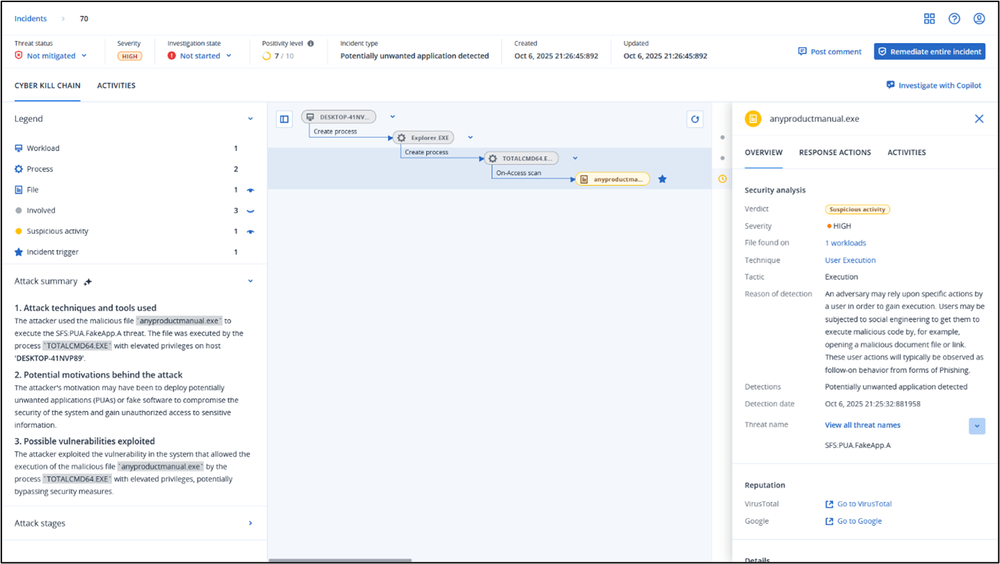
Task: Toggle visibility of Suspicious activity in legend
Action: pos(250,232)
